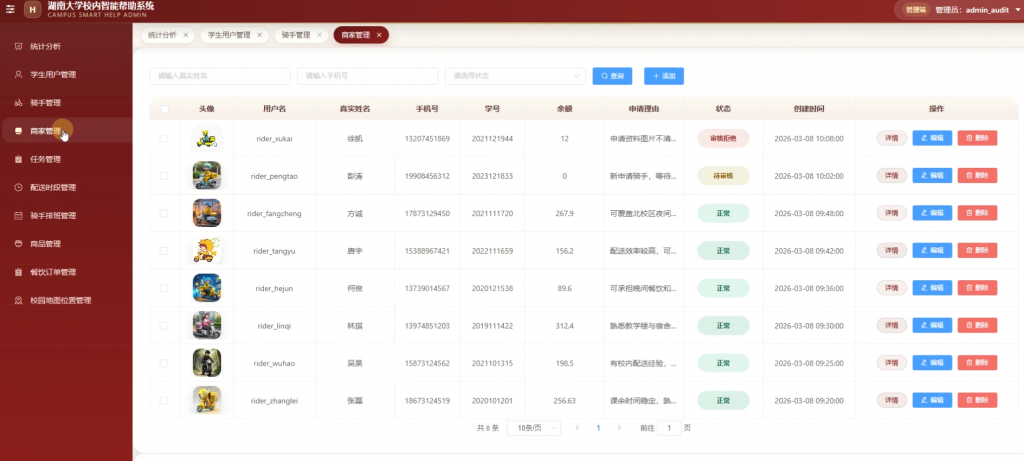Click the 校园地图位置管理 location icon
This screenshot has width=1024, height=461.
point(18,300)
